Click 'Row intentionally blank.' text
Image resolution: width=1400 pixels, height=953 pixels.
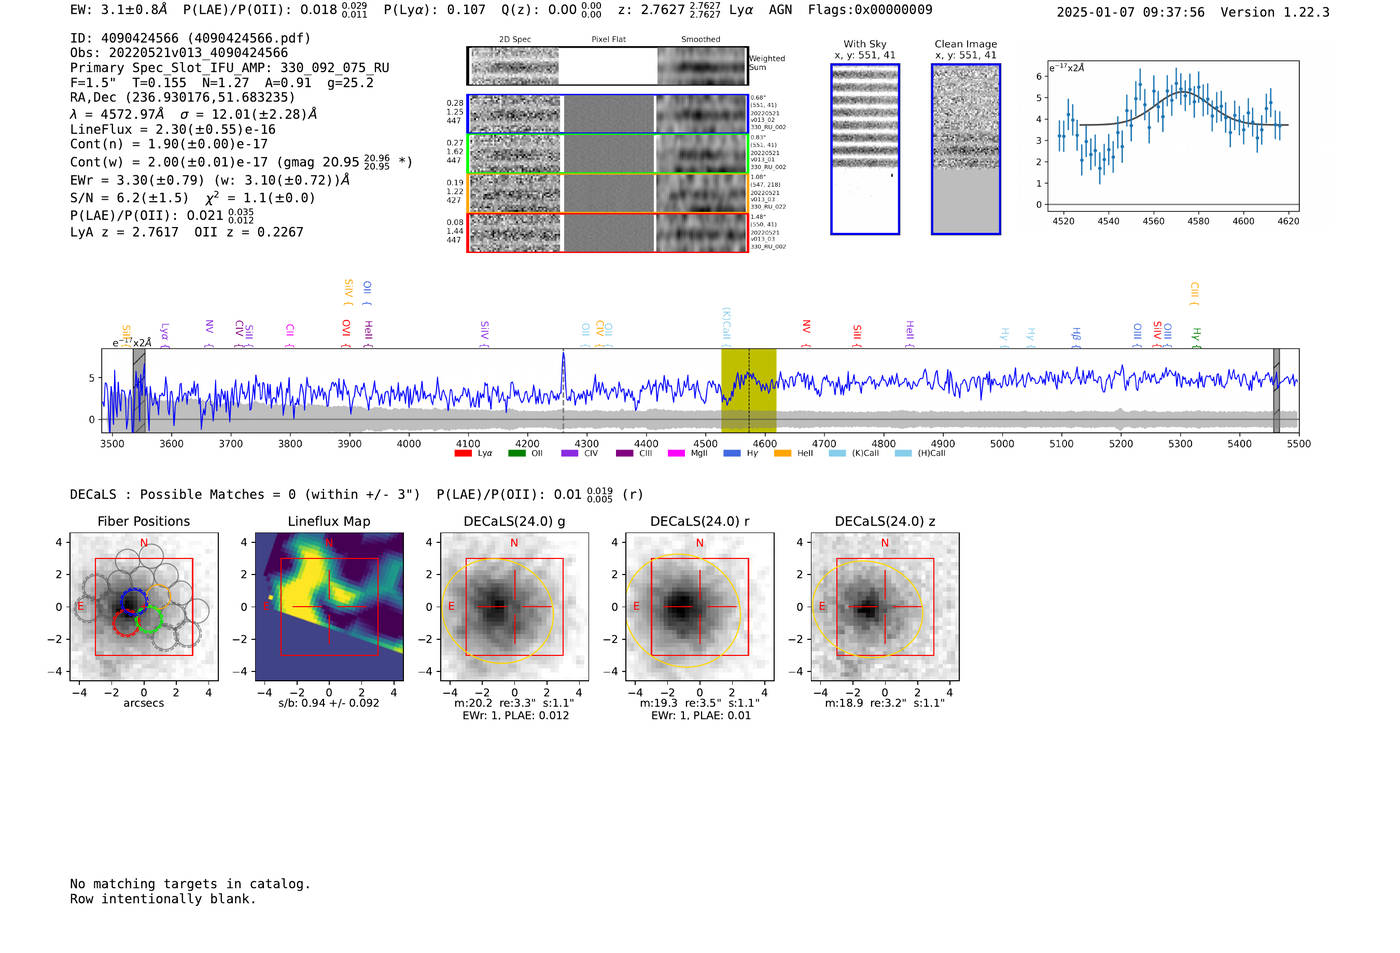pyautogui.click(x=163, y=899)
